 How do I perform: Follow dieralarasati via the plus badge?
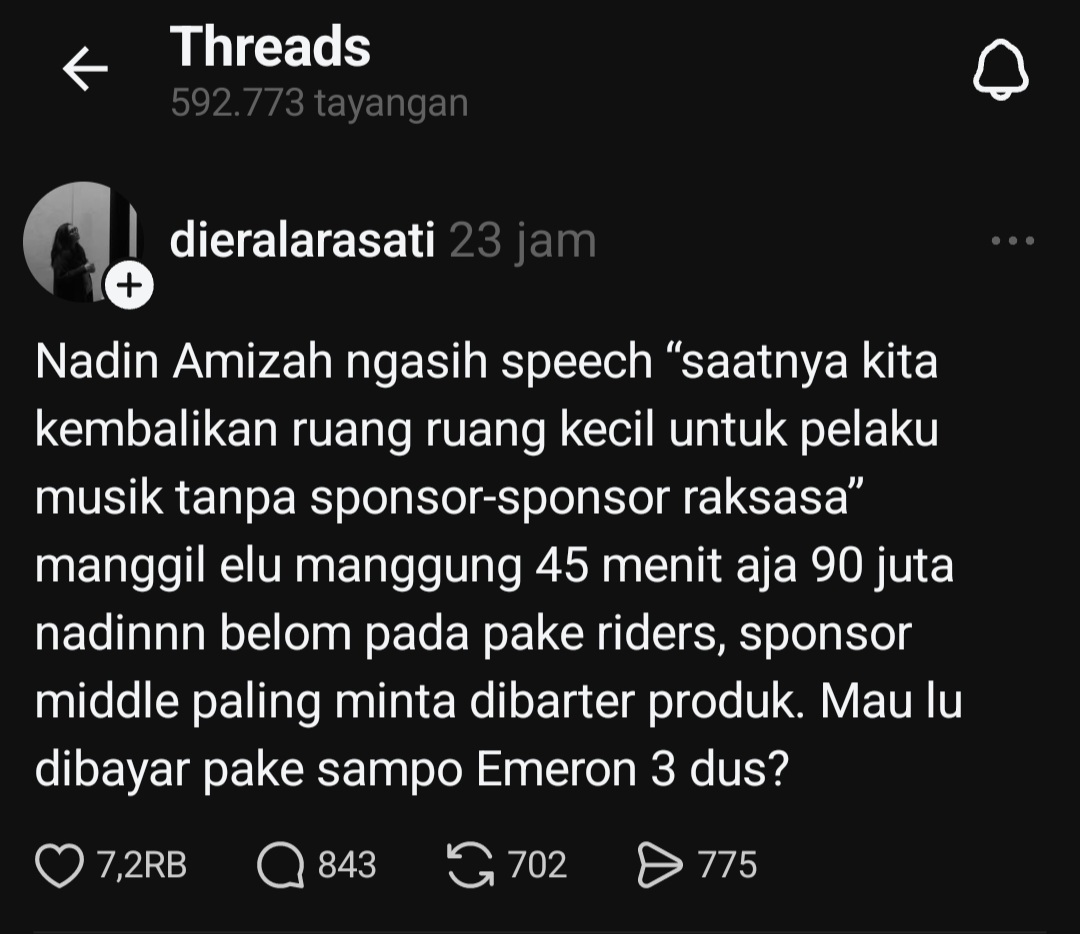click(x=129, y=287)
